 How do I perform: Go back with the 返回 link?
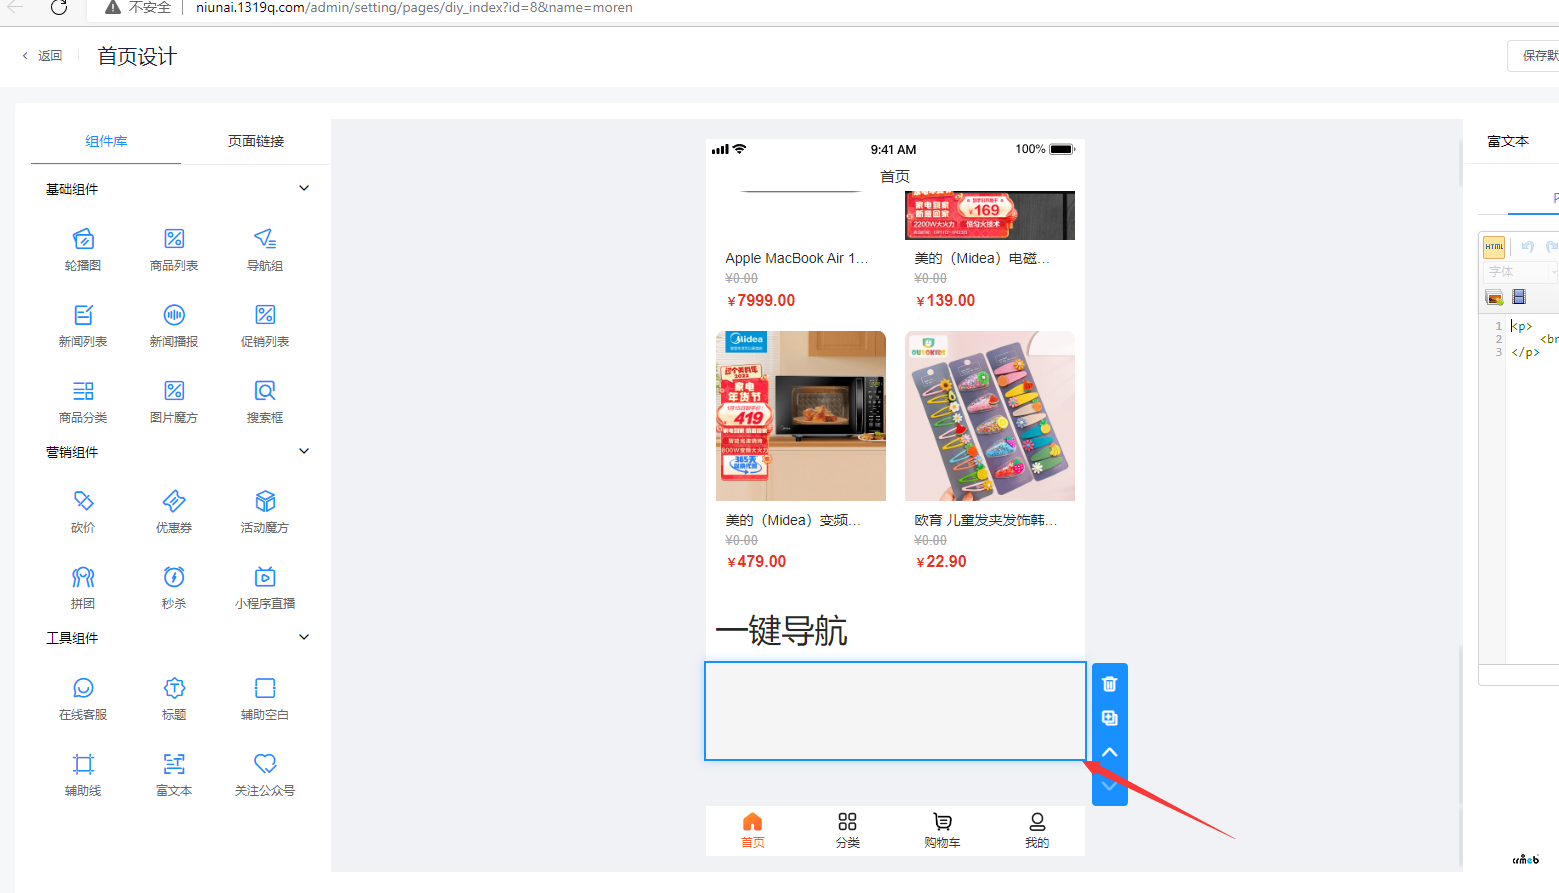42,56
